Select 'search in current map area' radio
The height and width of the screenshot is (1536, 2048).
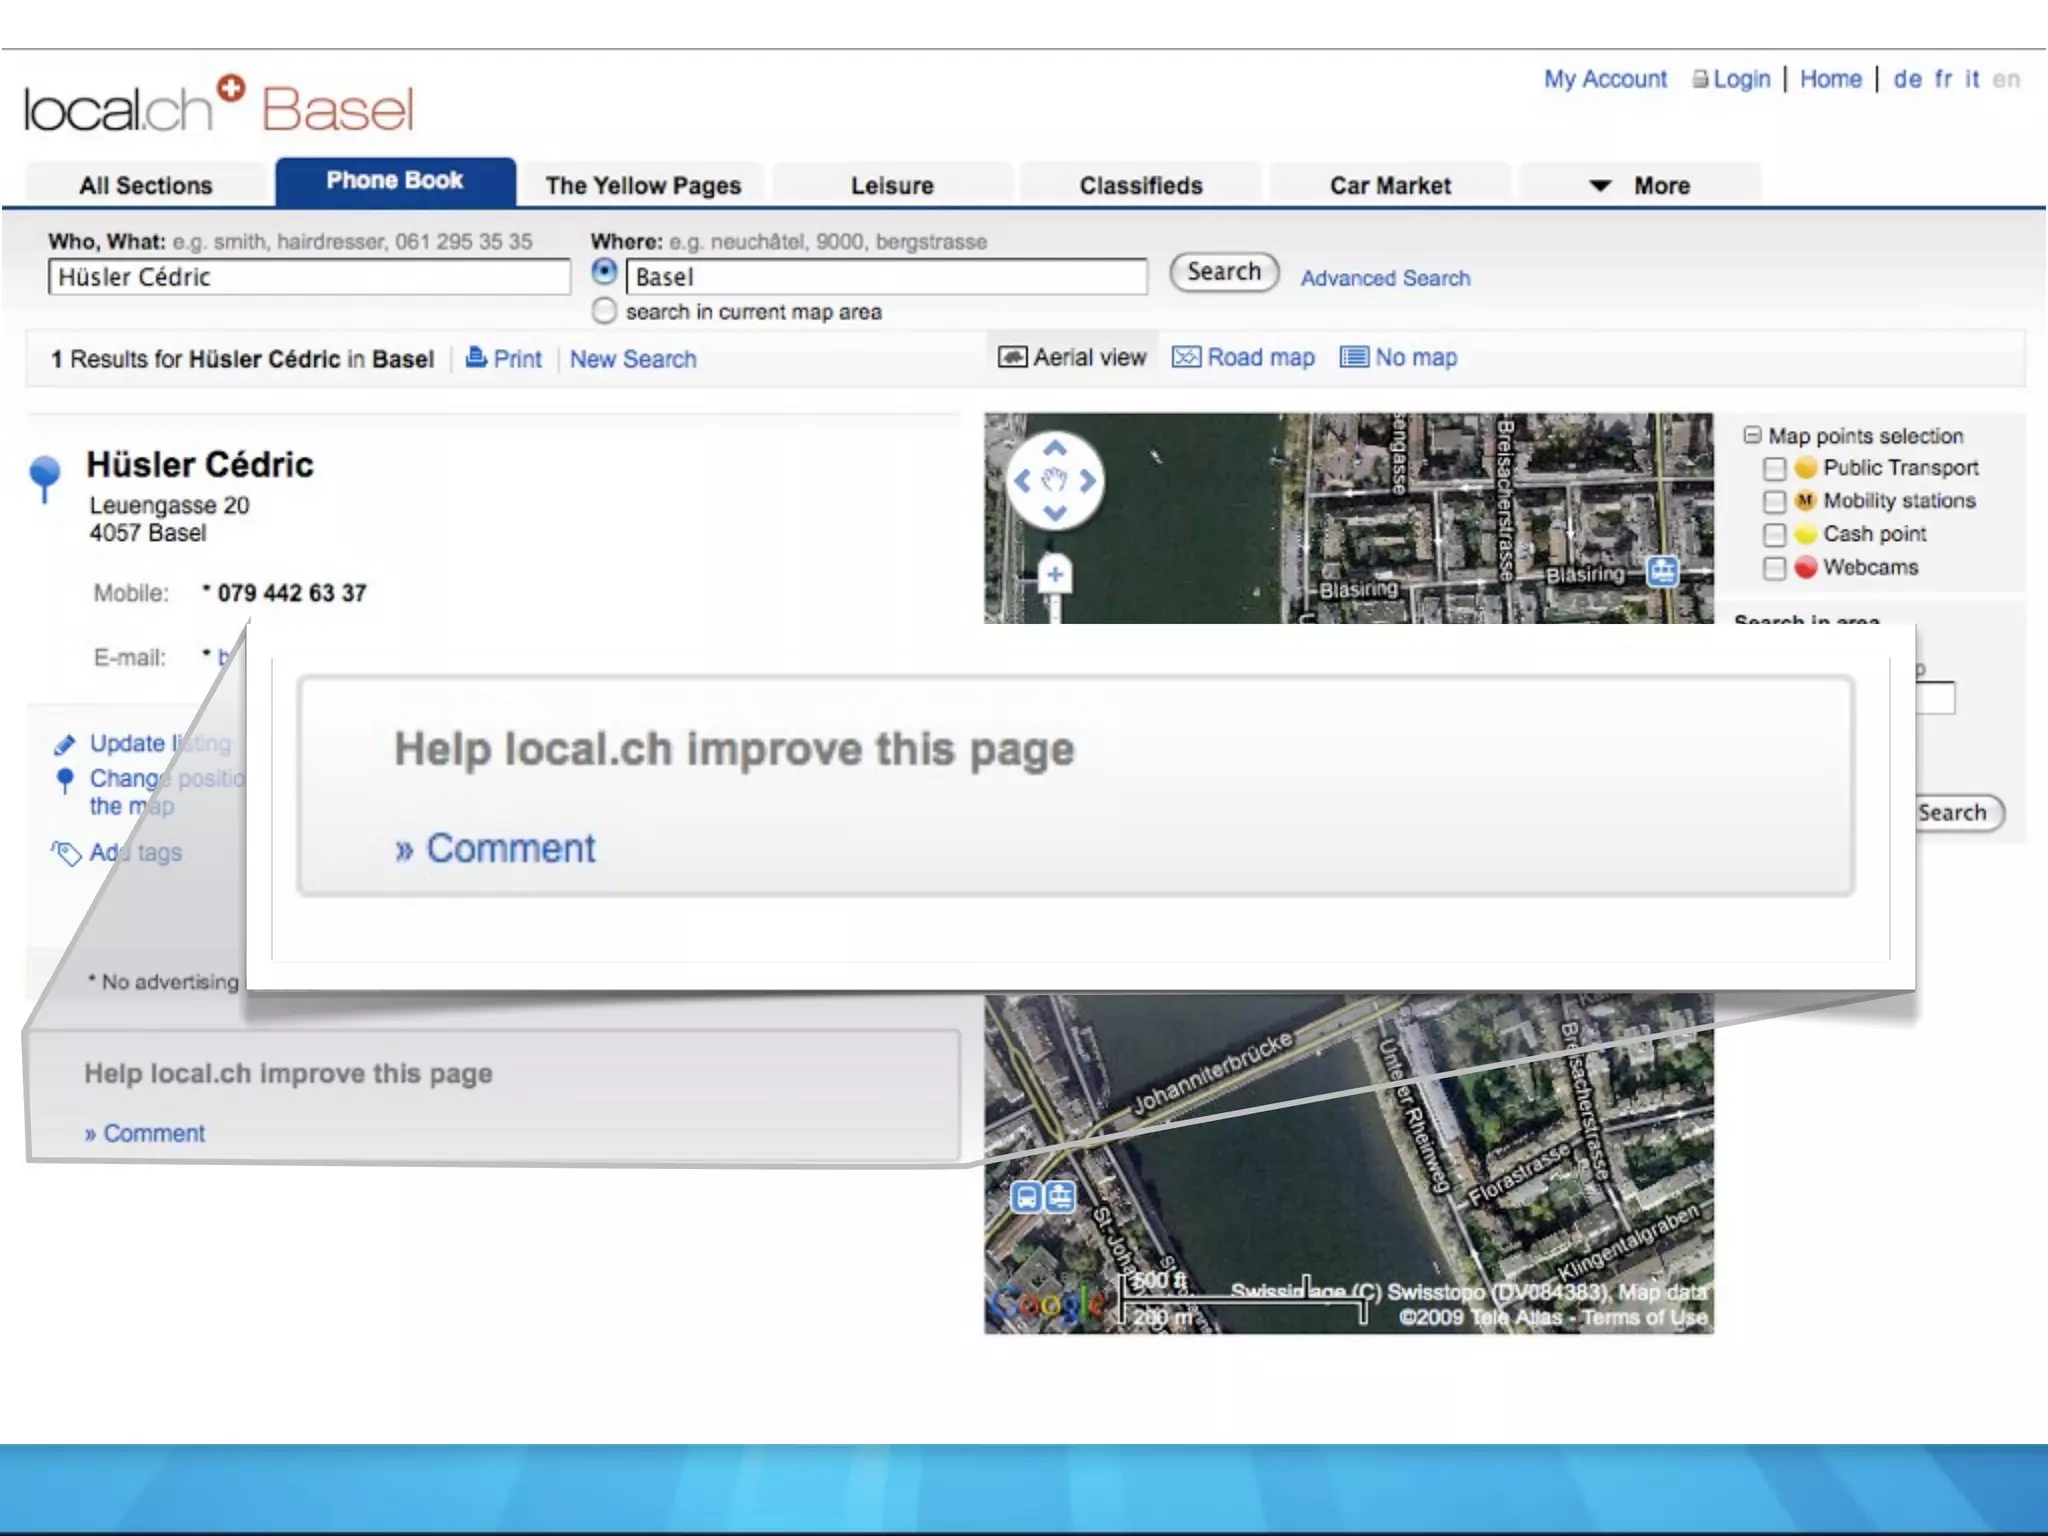pos(604,311)
